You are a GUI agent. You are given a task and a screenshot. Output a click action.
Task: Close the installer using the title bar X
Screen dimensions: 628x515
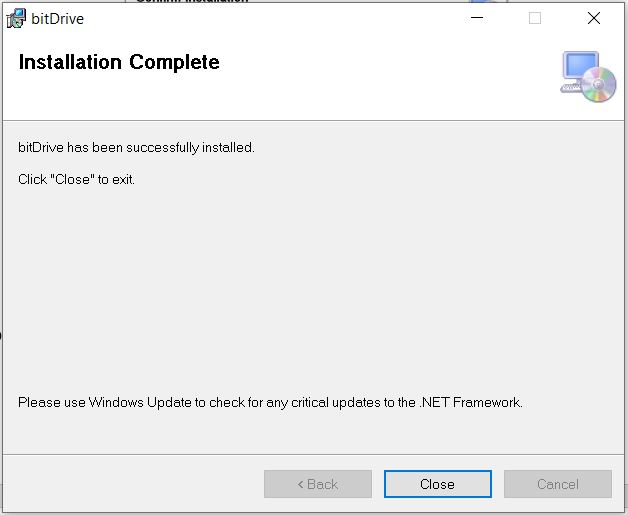coord(594,18)
